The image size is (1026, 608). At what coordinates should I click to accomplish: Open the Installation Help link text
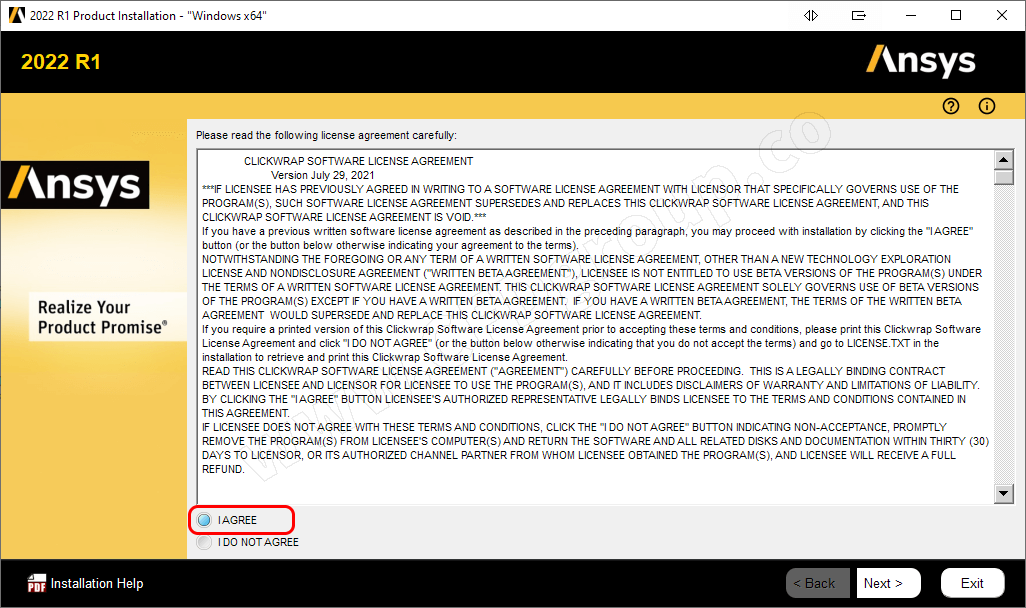pos(97,583)
